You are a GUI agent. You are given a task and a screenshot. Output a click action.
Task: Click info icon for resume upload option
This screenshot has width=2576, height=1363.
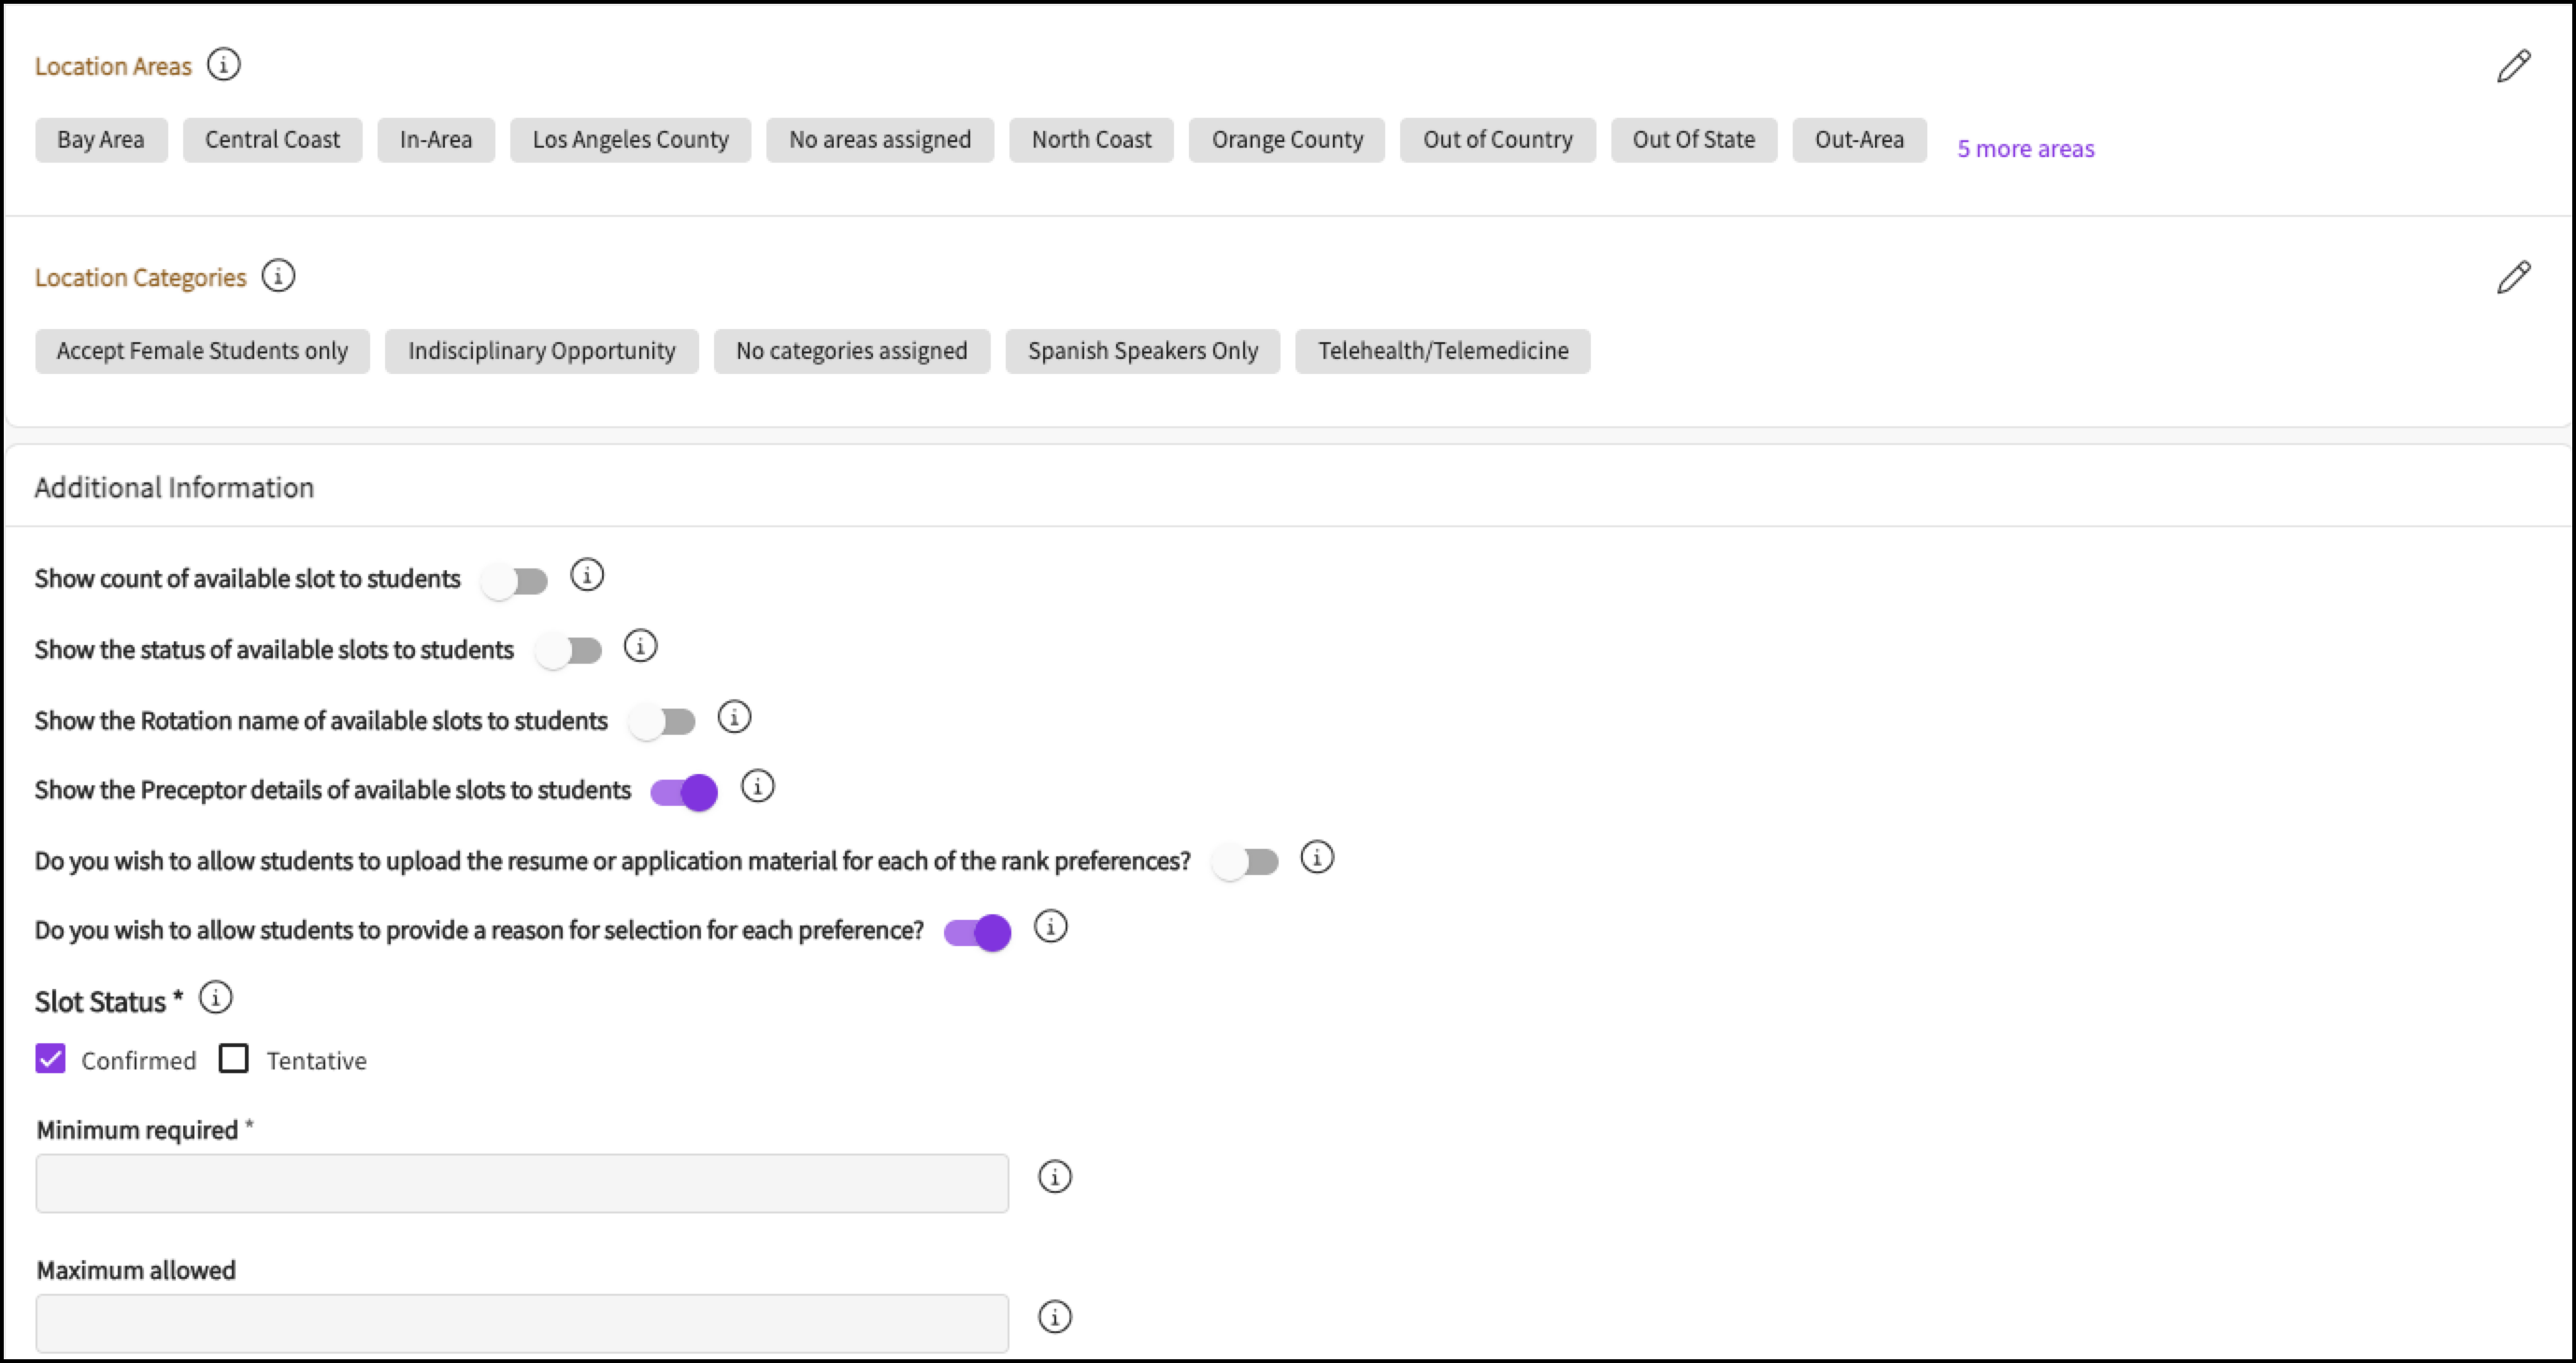coord(1316,858)
